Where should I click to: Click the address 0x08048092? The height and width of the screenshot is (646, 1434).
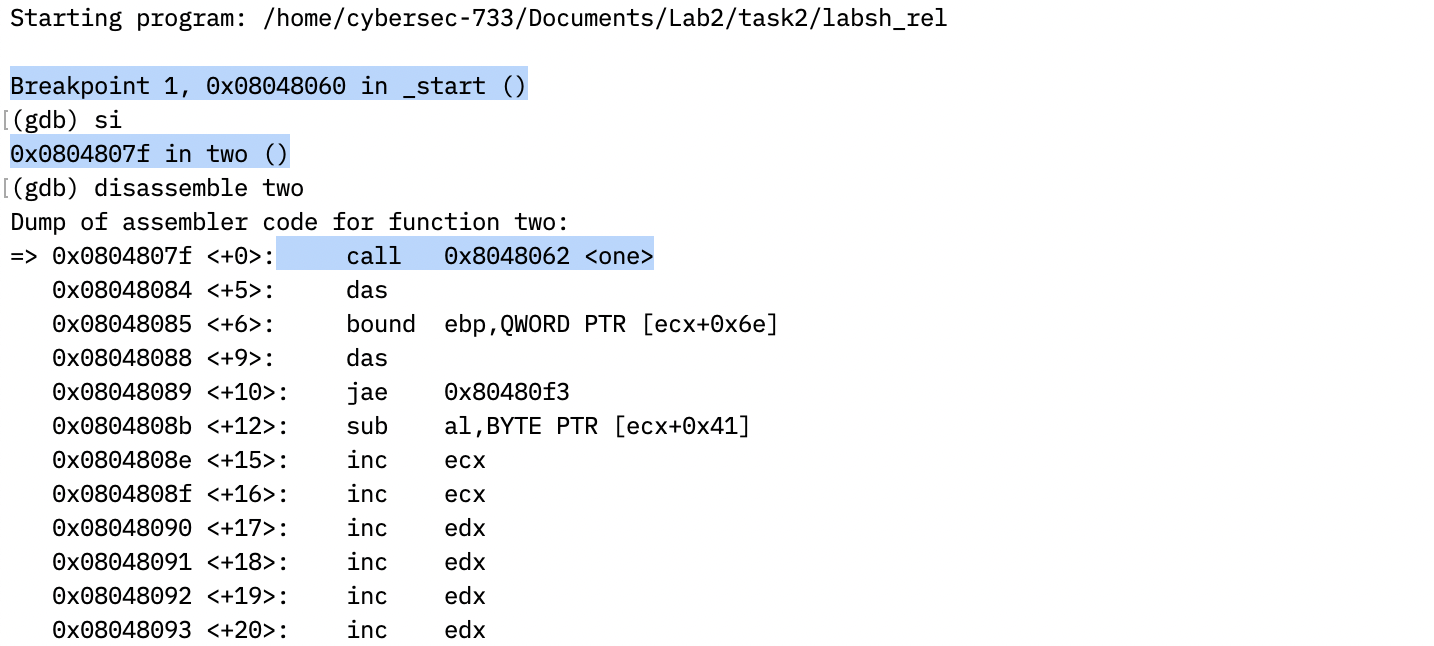coord(121,597)
